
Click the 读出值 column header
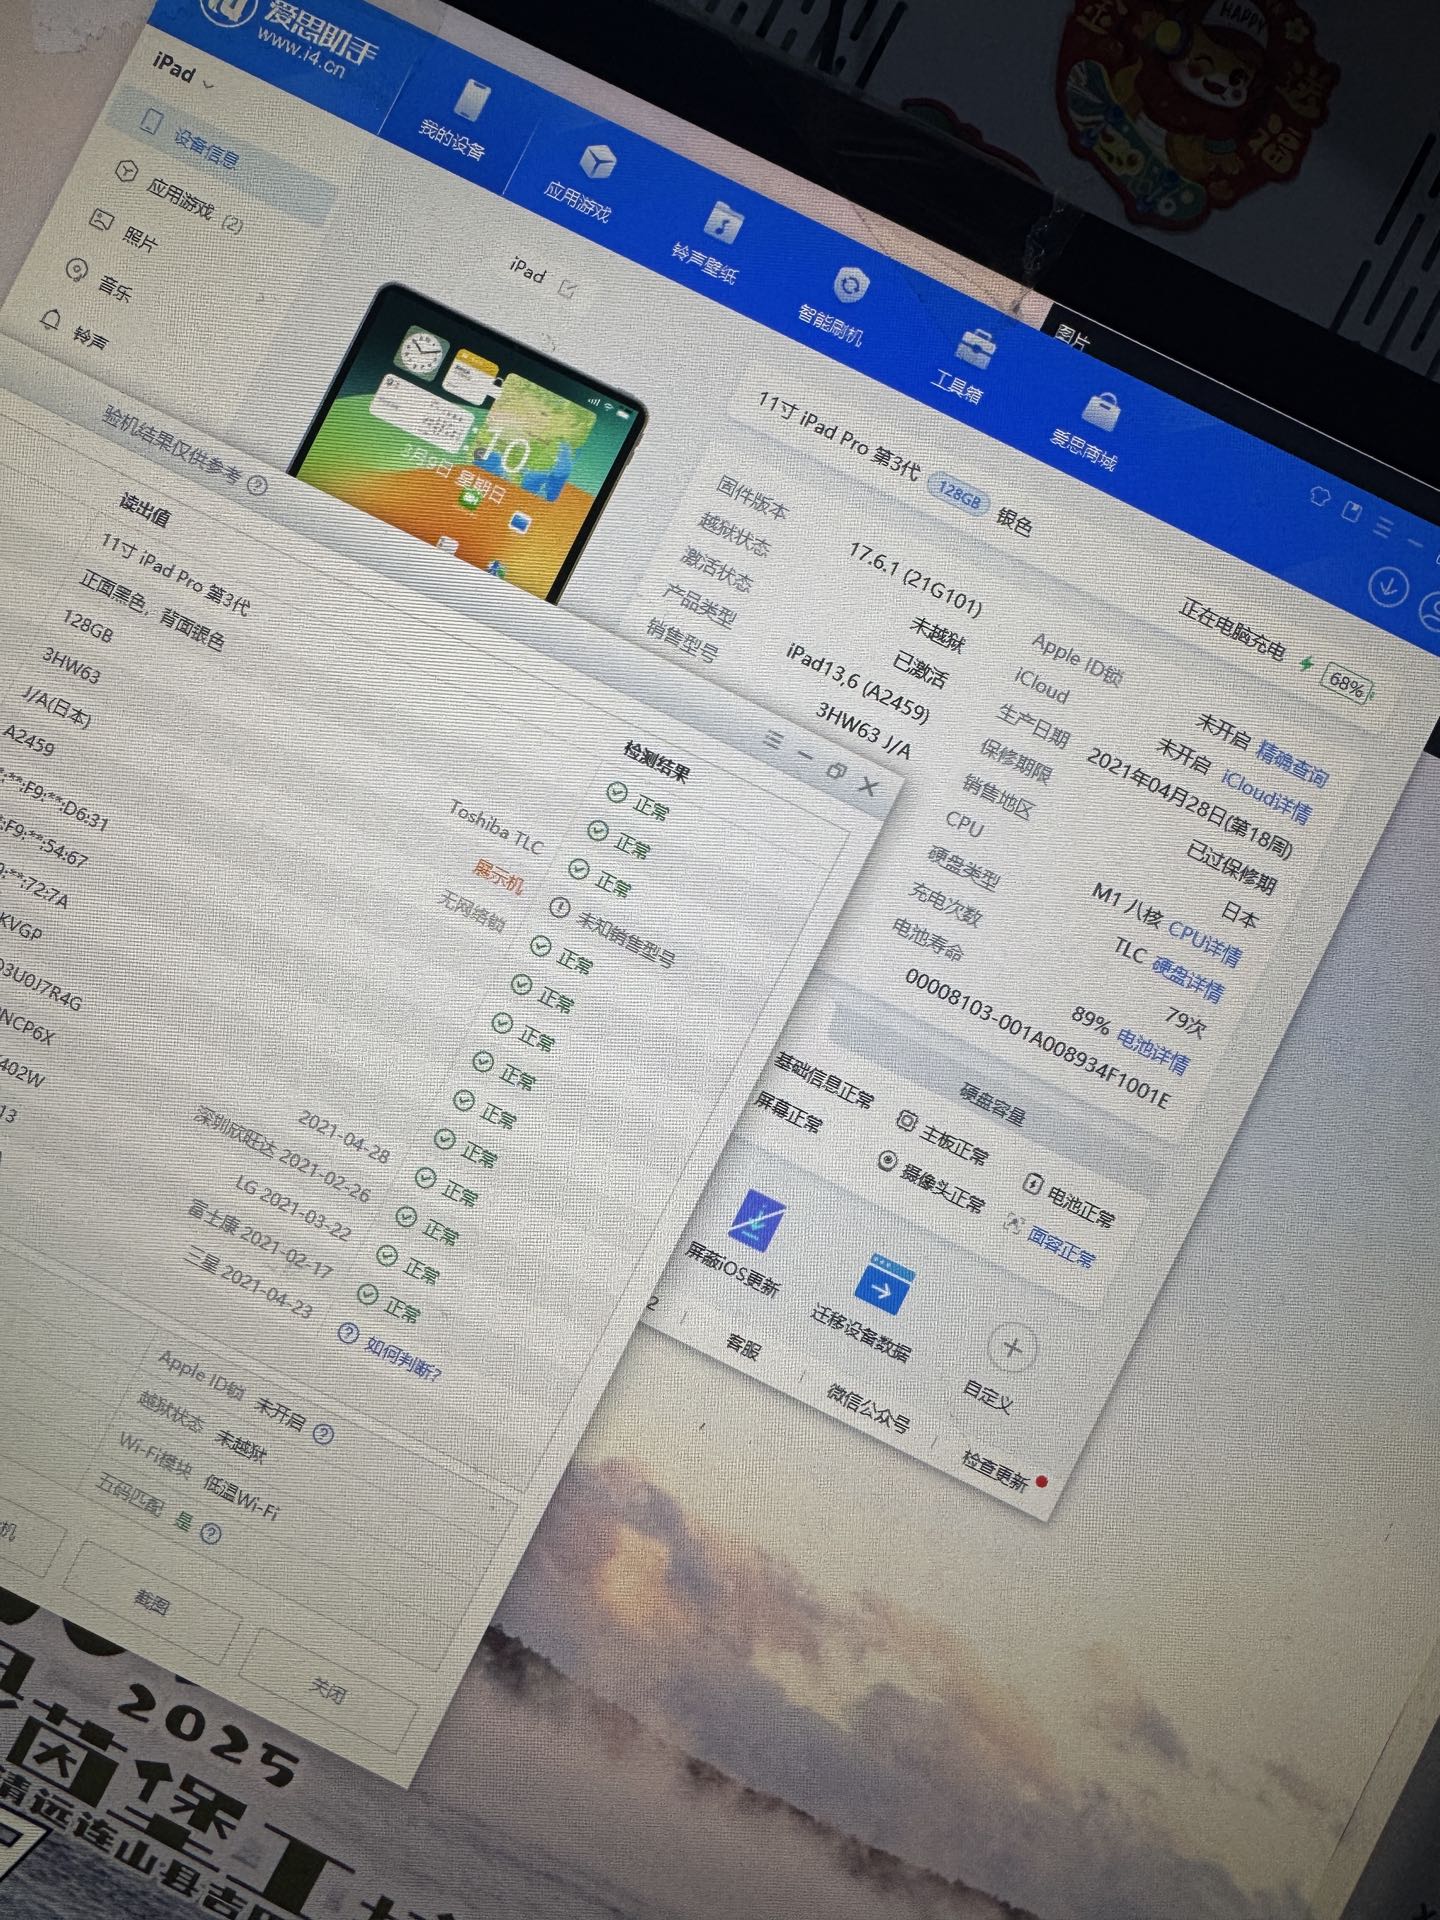(x=146, y=510)
